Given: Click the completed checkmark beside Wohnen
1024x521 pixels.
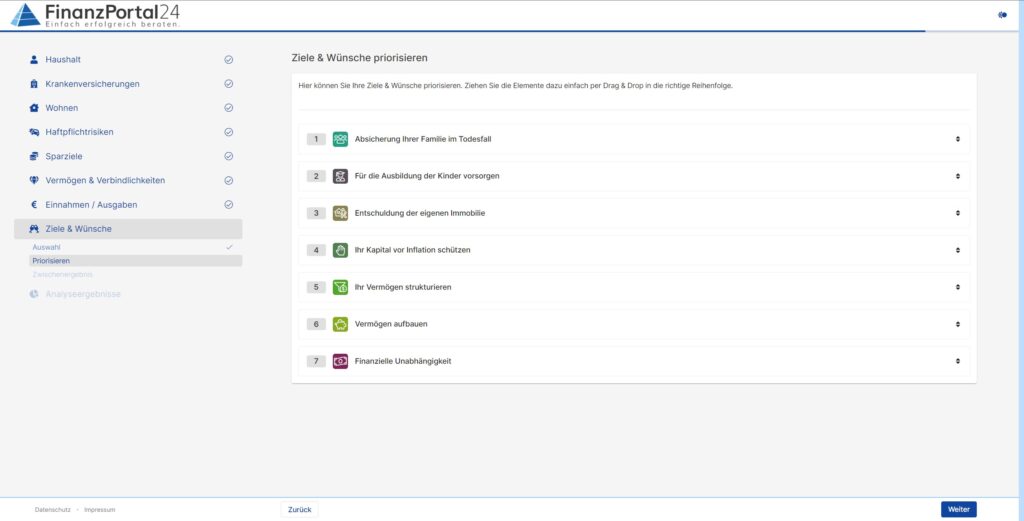Looking at the screenshot, I should pyautogui.click(x=229, y=108).
